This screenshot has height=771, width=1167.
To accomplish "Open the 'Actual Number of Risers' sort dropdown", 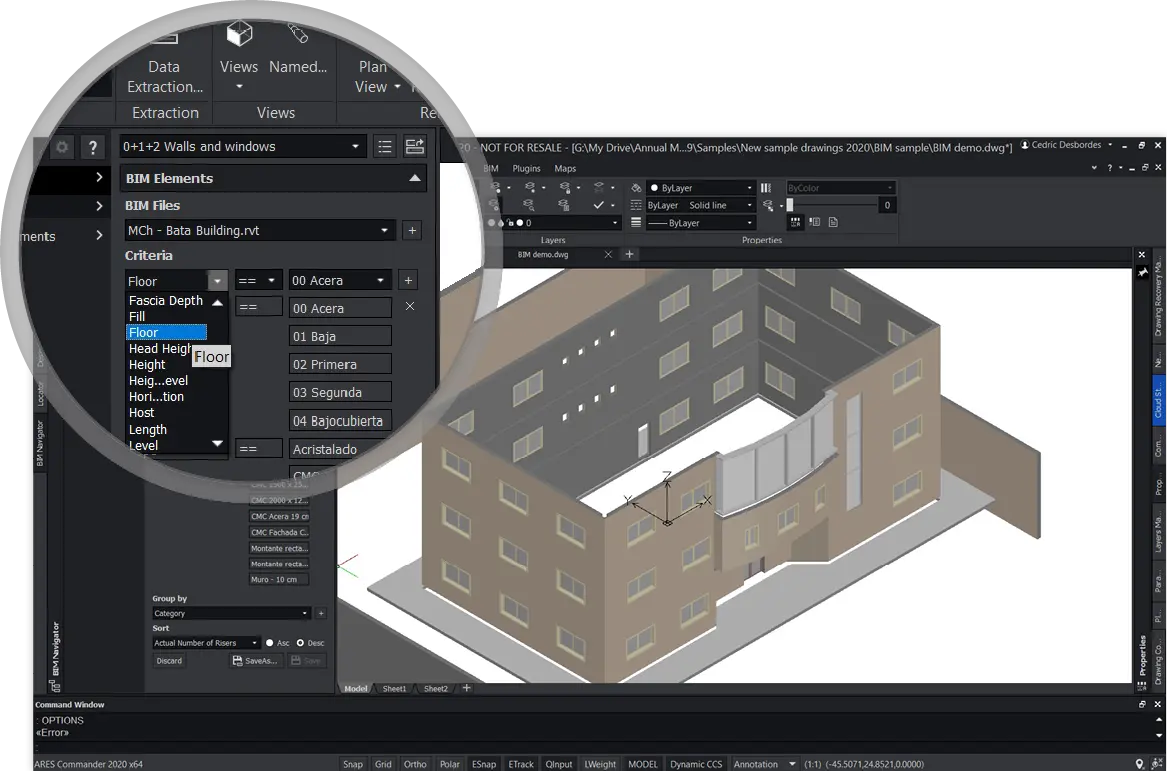I will (206, 643).
